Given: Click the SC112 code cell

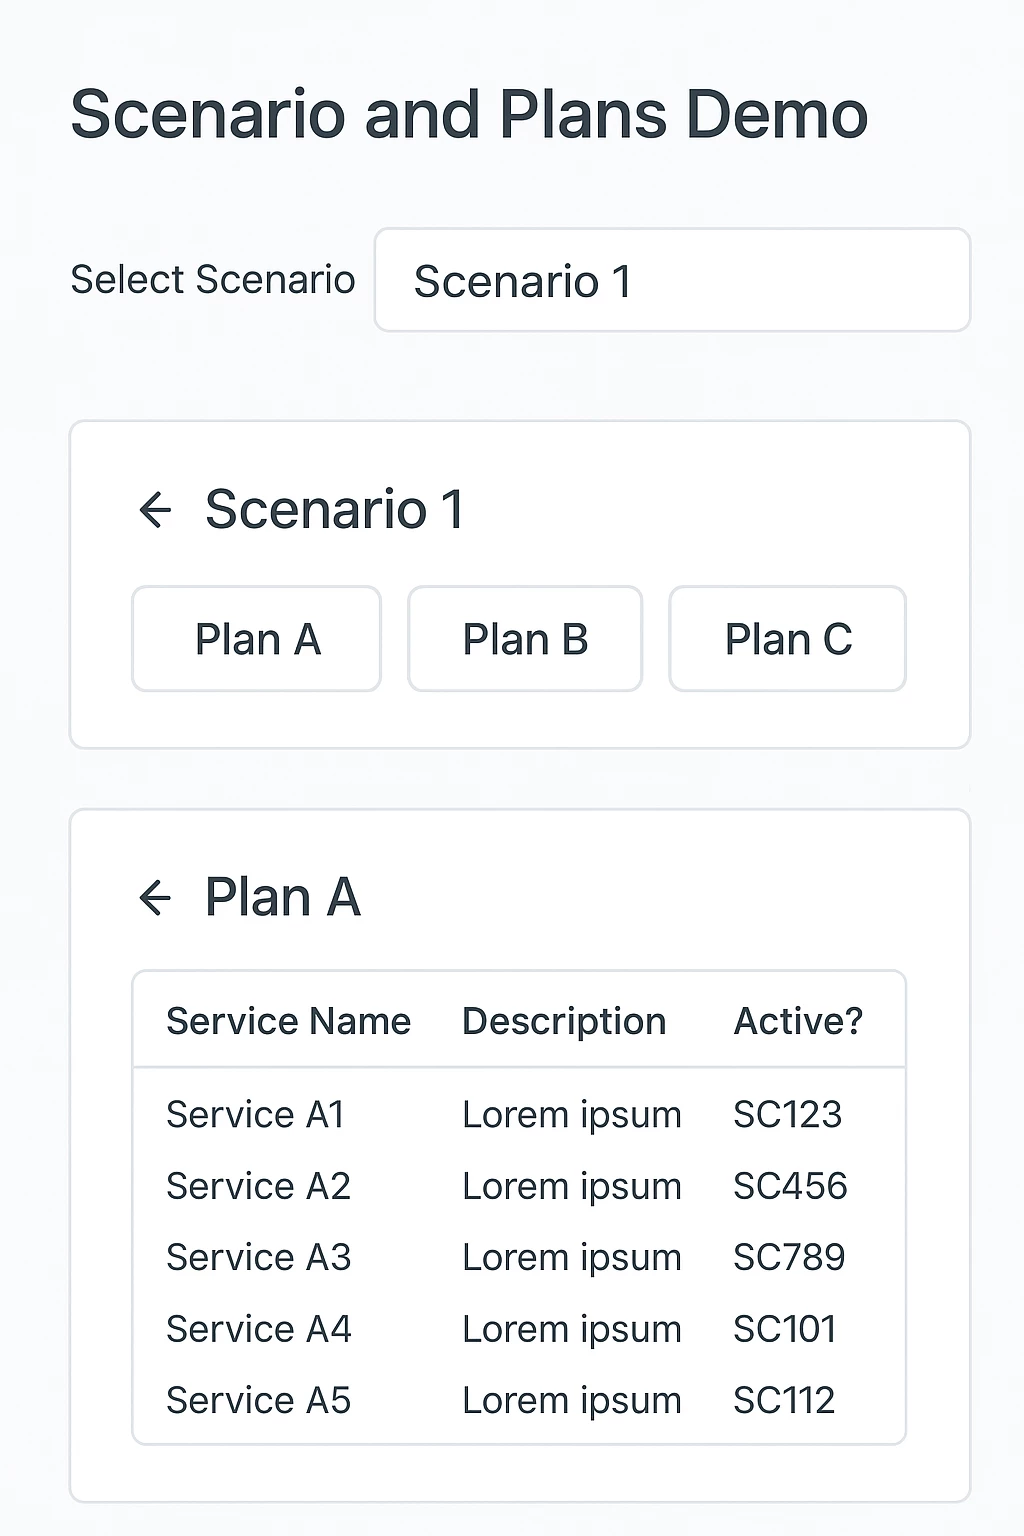Looking at the screenshot, I should pyautogui.click(x=784, y=1400).
